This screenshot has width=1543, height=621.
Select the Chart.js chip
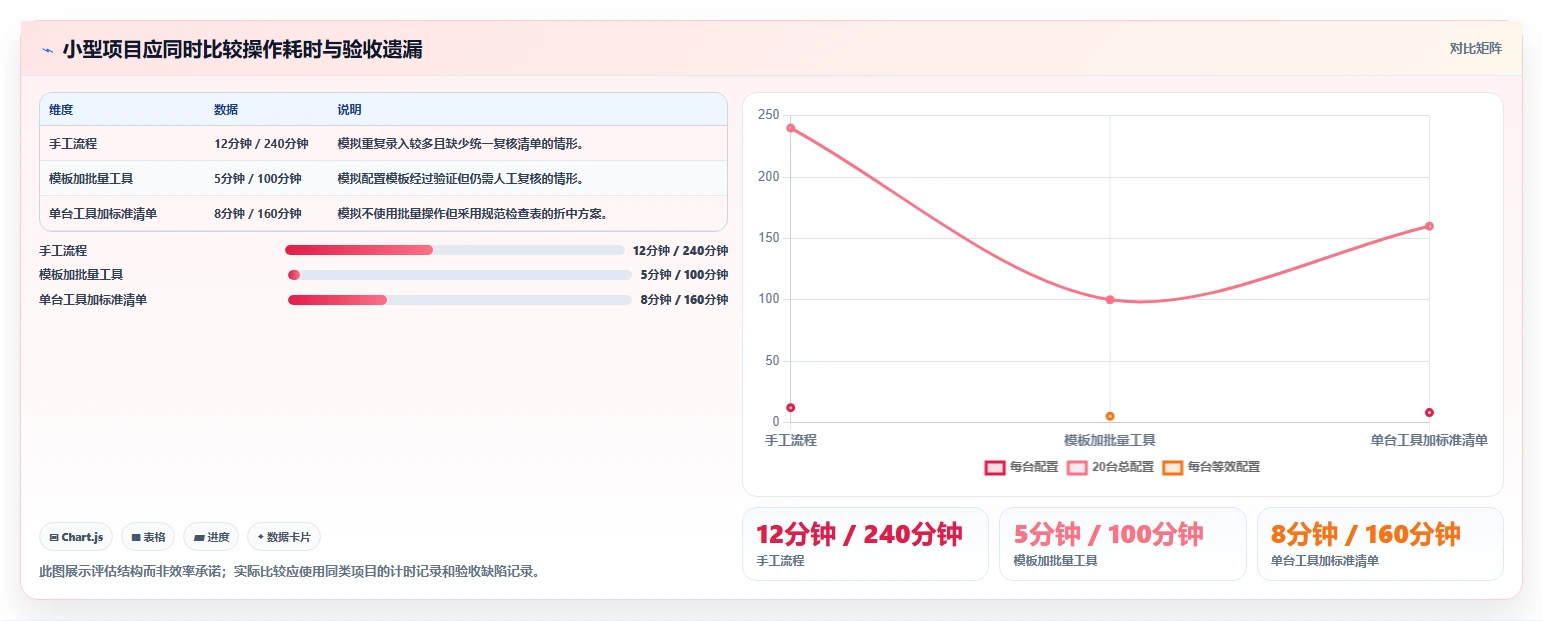[77, 537]
